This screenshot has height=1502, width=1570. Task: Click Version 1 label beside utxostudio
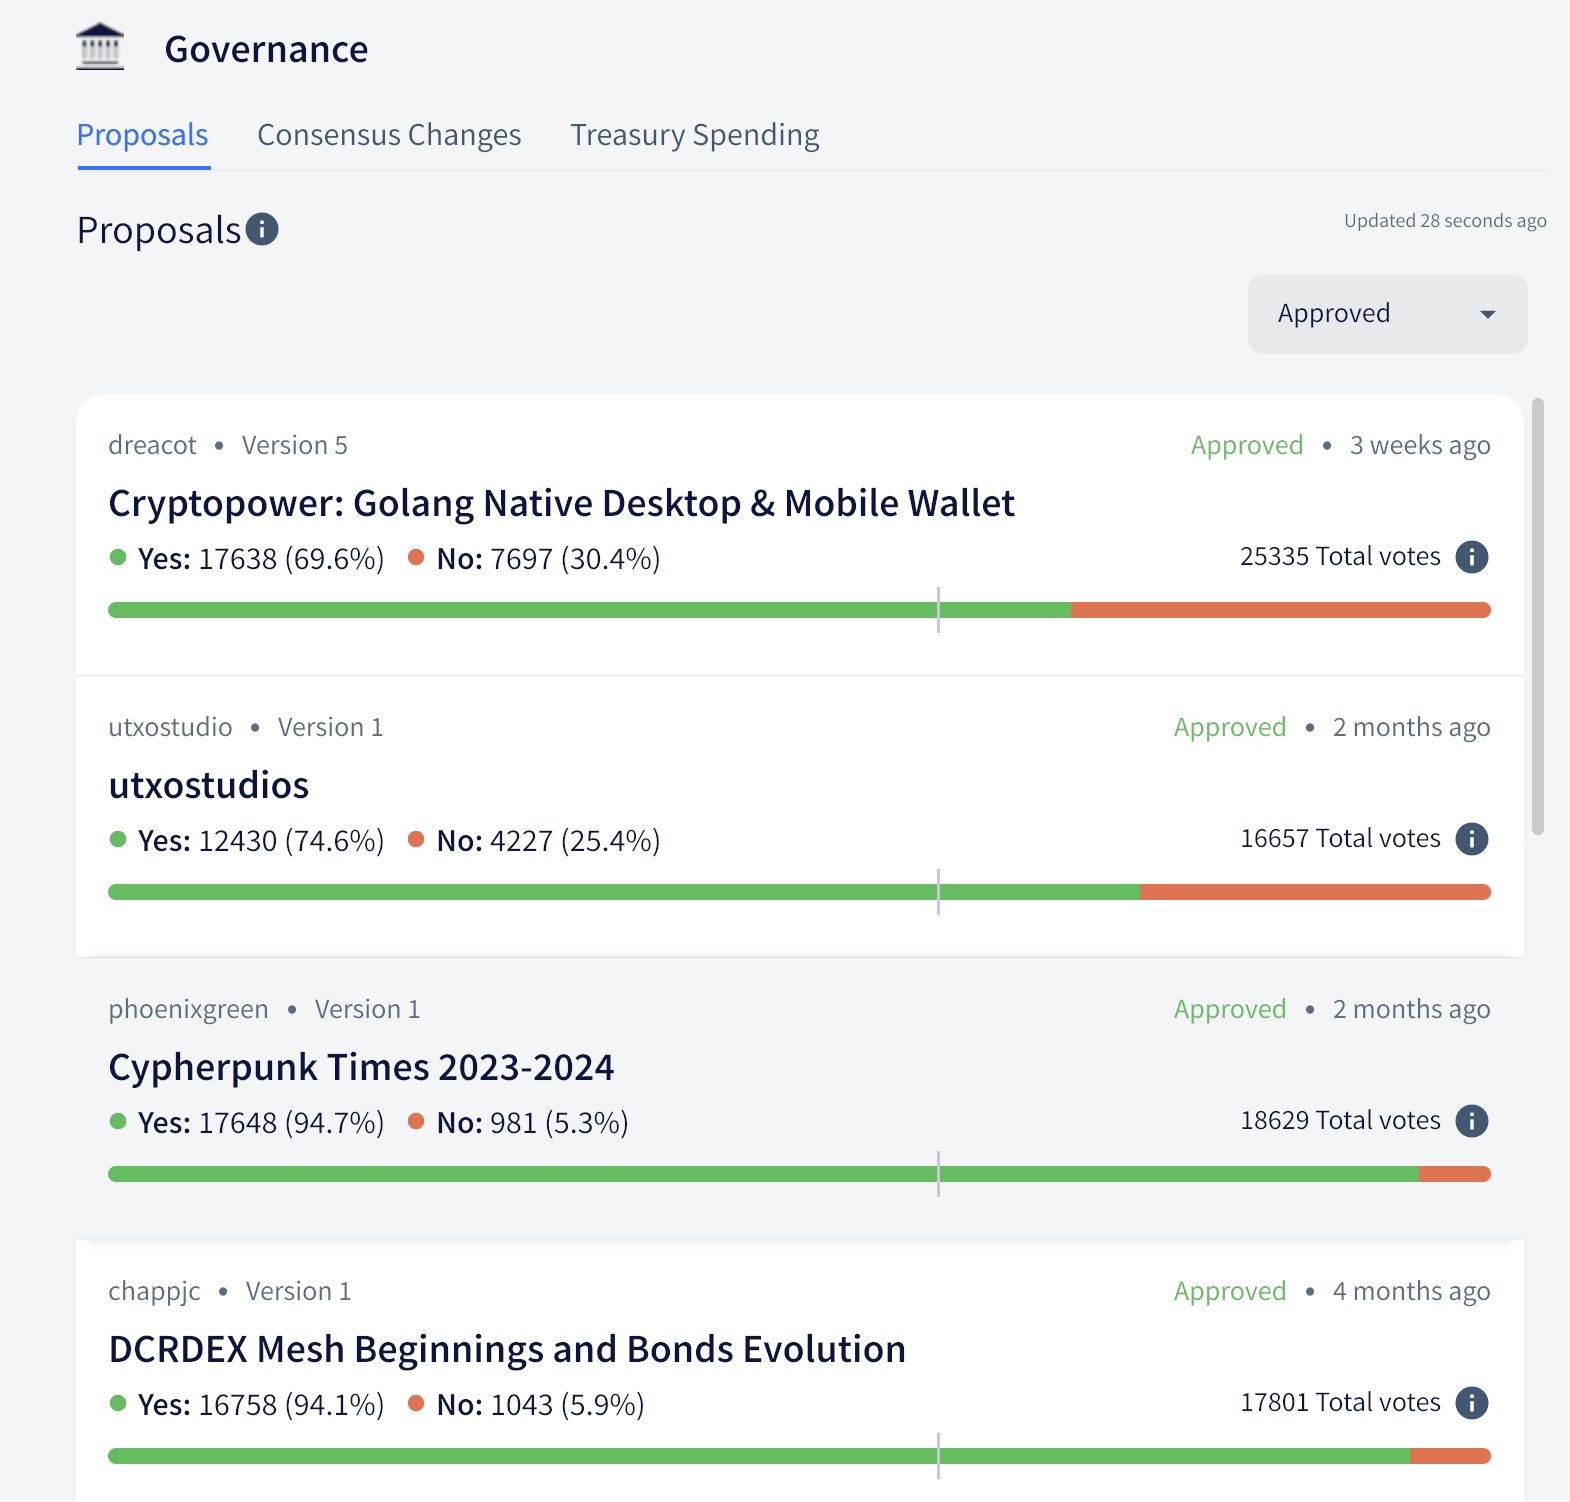pos(330,727)
